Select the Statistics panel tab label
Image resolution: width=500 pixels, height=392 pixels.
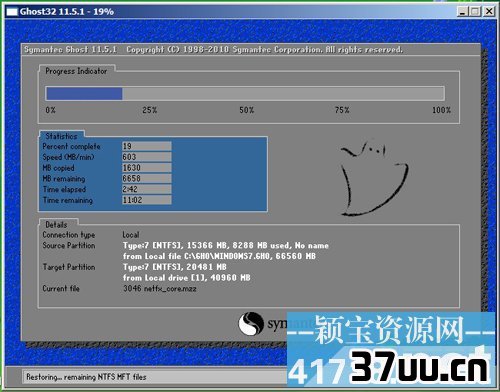[61, 136]
